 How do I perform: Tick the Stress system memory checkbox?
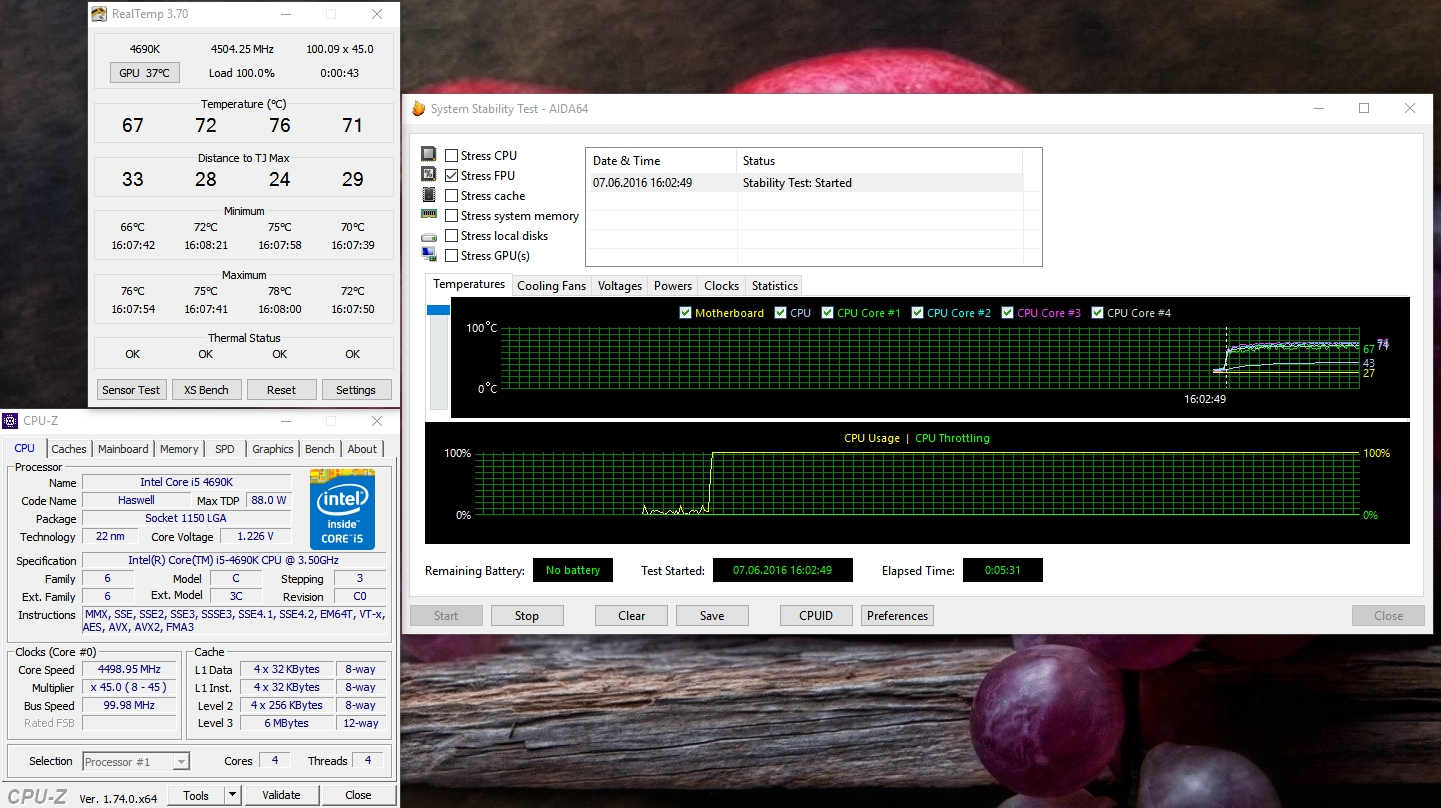coord(452,215)
